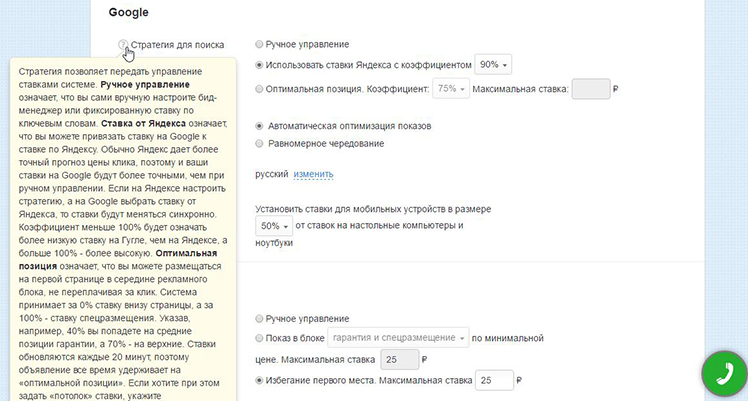Viewport: 748px width, 401px height.
Task: Select Использовать ставки Яндекса с коэффициентом option
Action: coord(259,65)
